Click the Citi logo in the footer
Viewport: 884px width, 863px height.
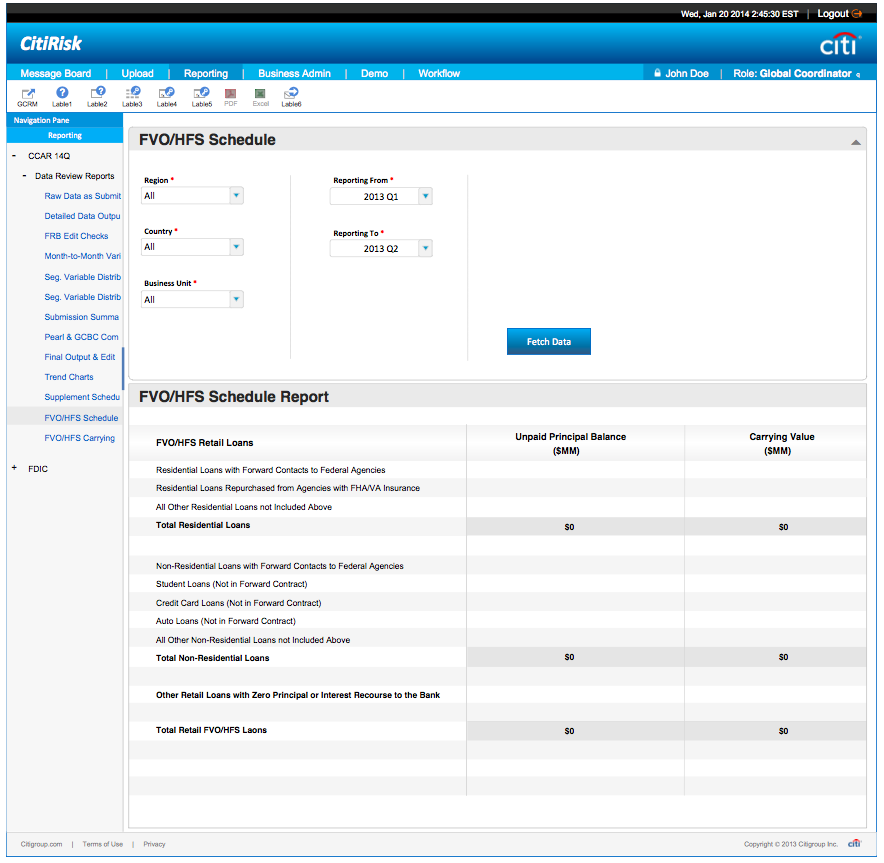(855, 843)
